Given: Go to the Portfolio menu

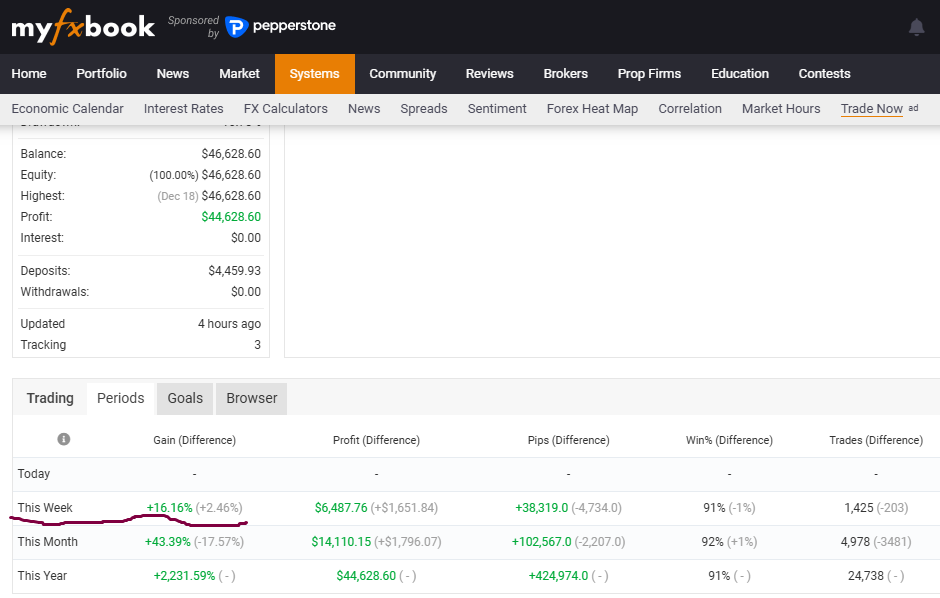Looking at the screenshot, I should [101, 74].
